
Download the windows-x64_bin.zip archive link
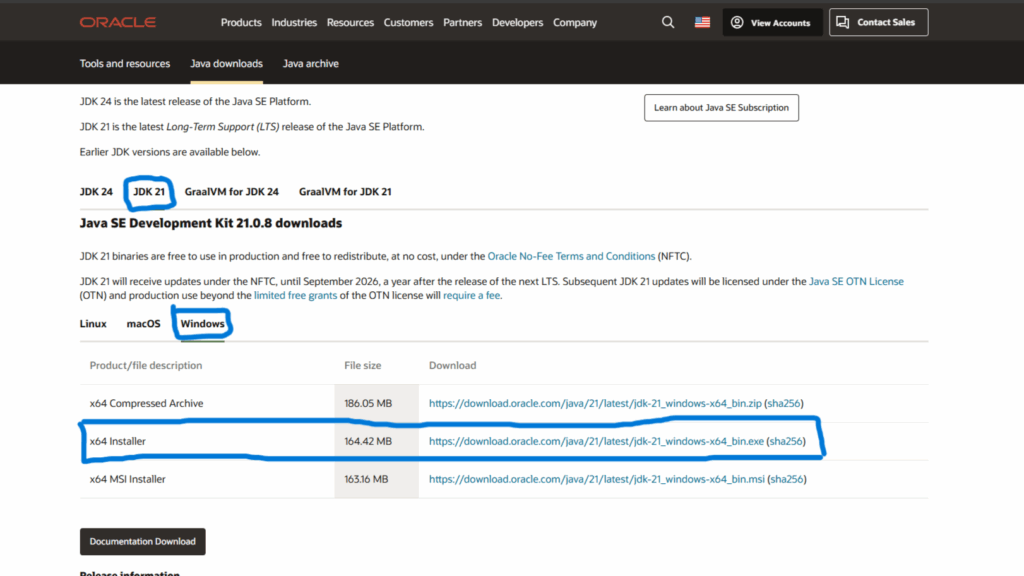click(x=595, y=404)
